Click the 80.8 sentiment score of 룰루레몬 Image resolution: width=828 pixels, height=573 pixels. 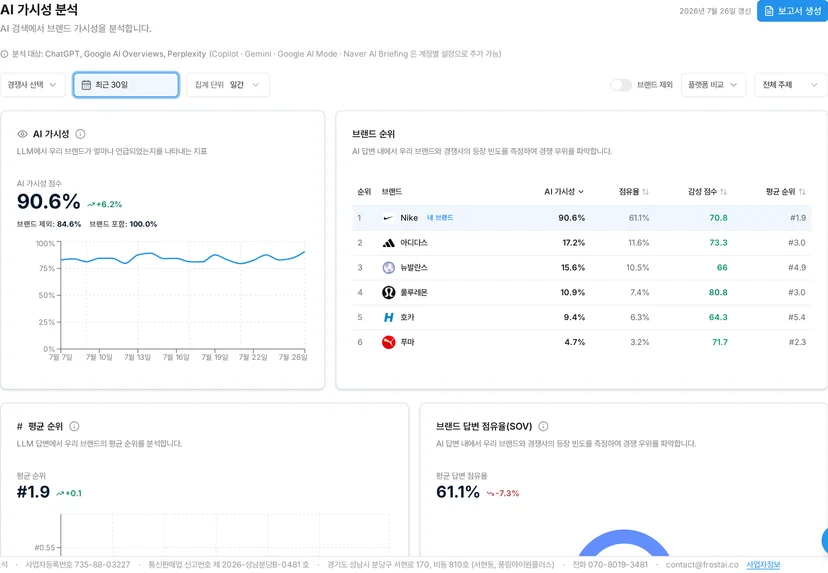pyautogui.click(x=718, y=293)
